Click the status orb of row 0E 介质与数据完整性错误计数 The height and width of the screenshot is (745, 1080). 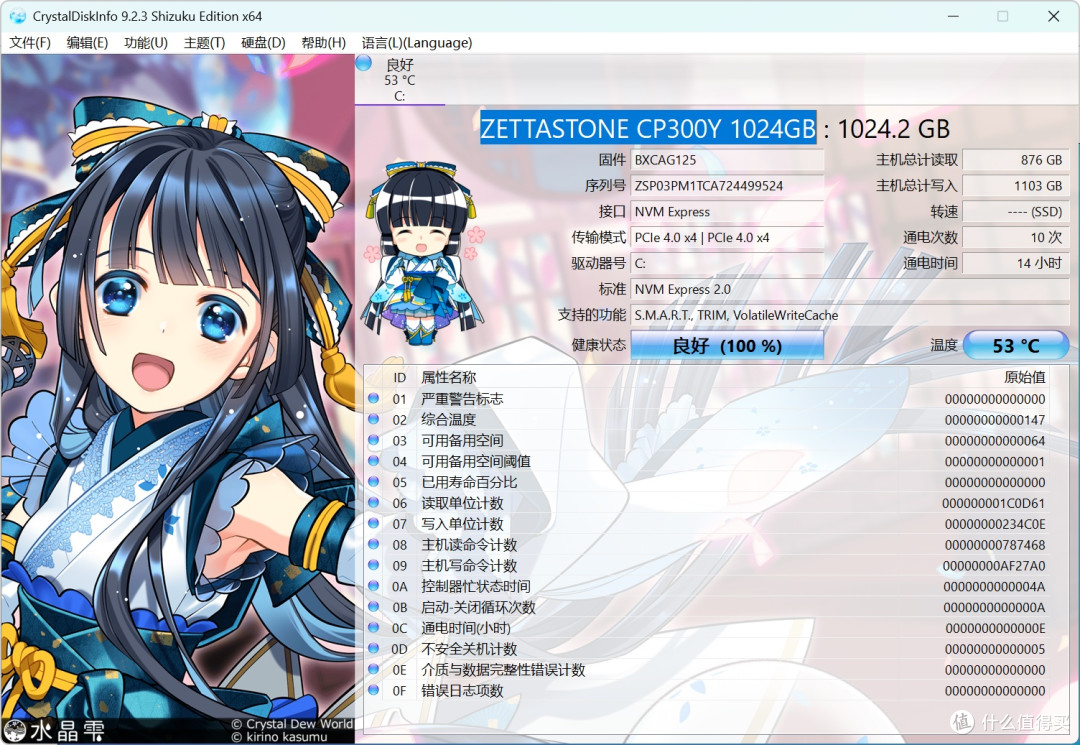coord(374,669)
